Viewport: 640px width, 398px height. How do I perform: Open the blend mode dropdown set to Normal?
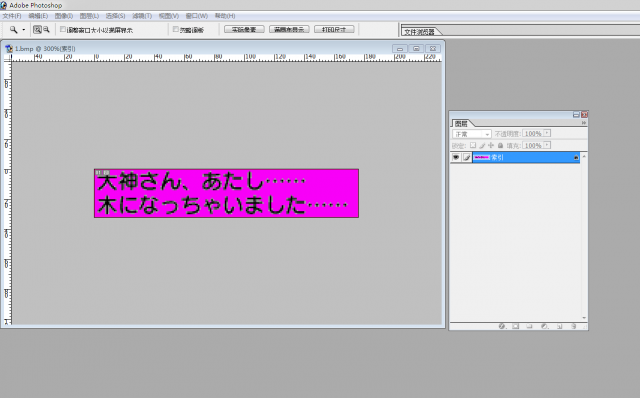click(x=471, y=134)
